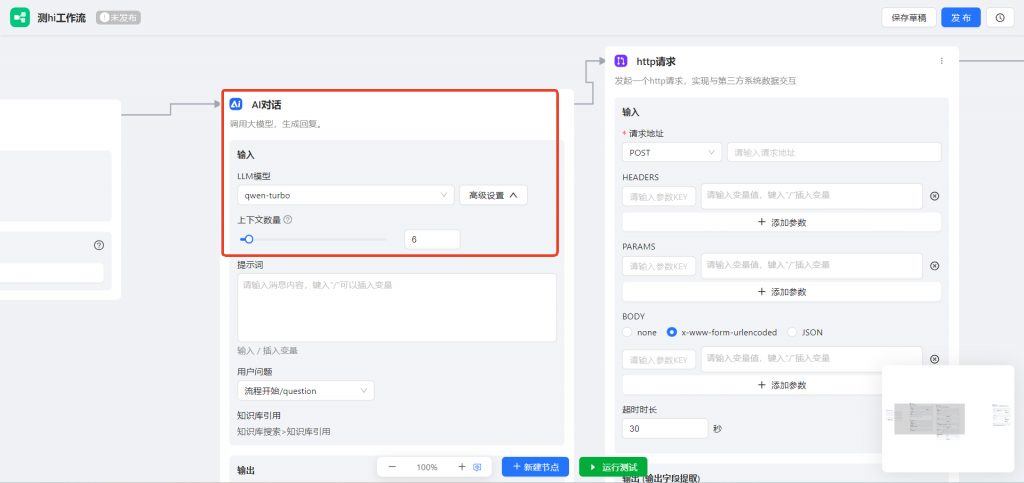1024x483 pixels.
Task: Click the 上下文数量 slider handle
Action: point(249,239)
